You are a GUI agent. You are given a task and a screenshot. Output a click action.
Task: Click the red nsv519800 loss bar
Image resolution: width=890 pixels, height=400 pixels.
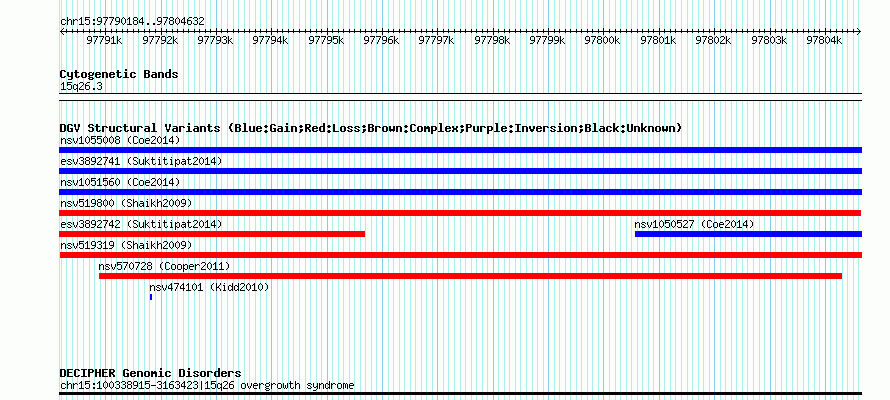460,213
